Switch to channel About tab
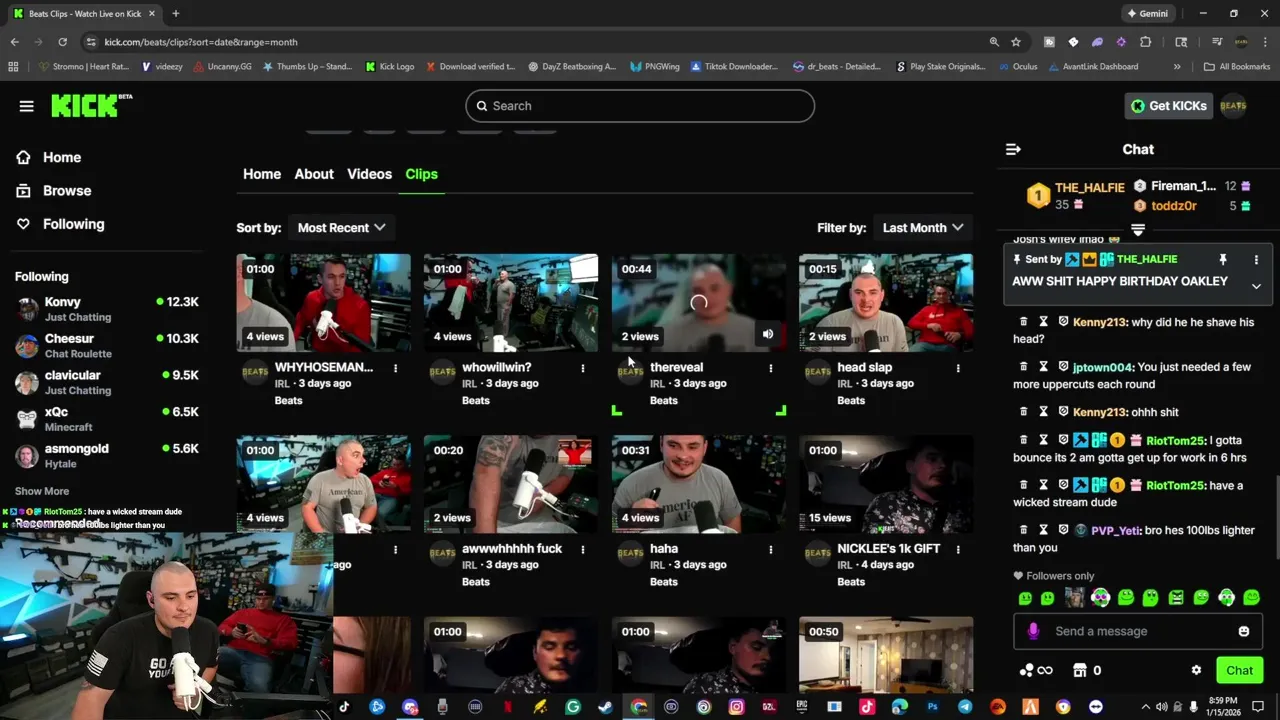This screenshot has height=720, width=1280. [x=314, y=174]
